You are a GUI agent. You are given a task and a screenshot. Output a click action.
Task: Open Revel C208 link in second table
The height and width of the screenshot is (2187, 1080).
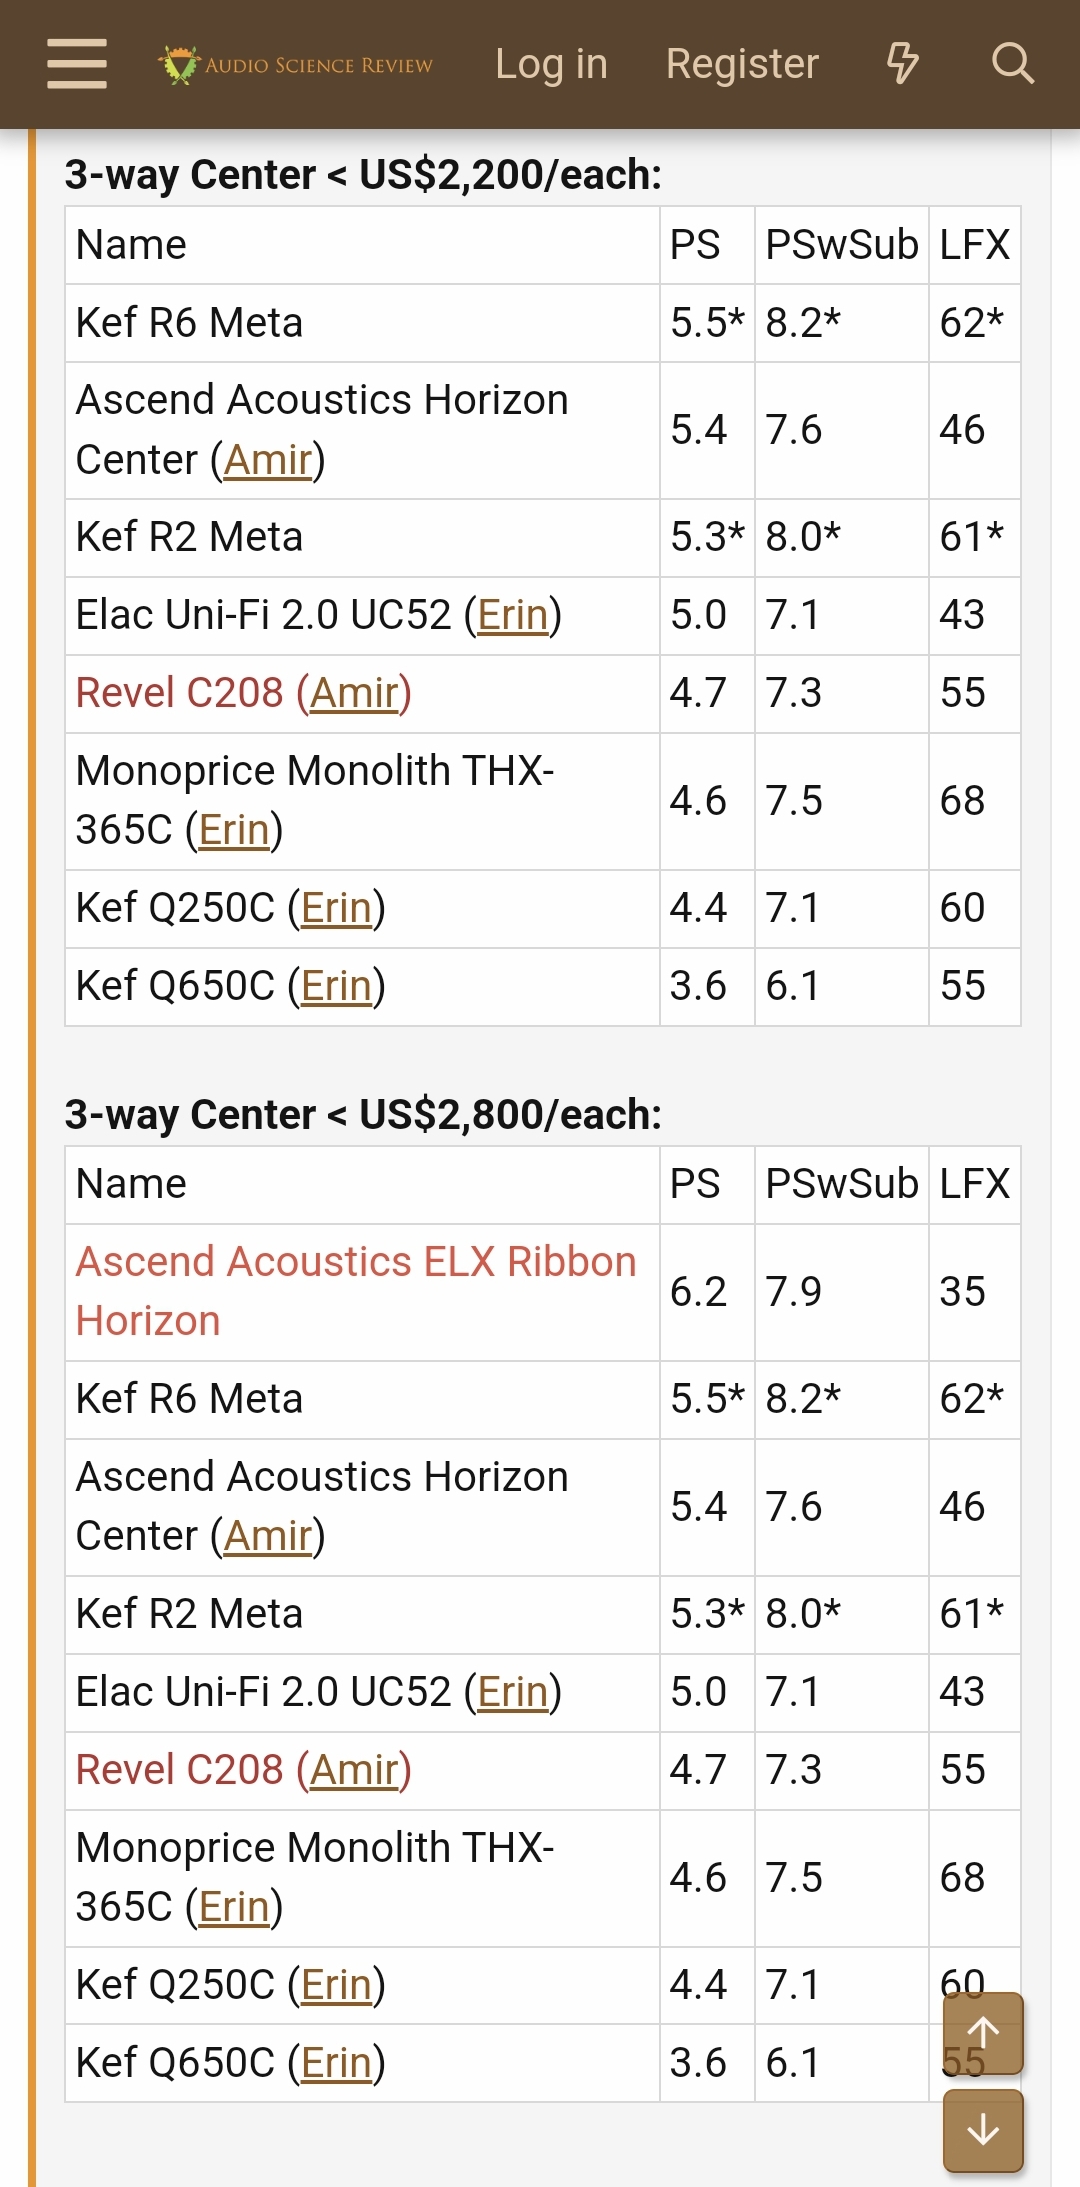244,1770
